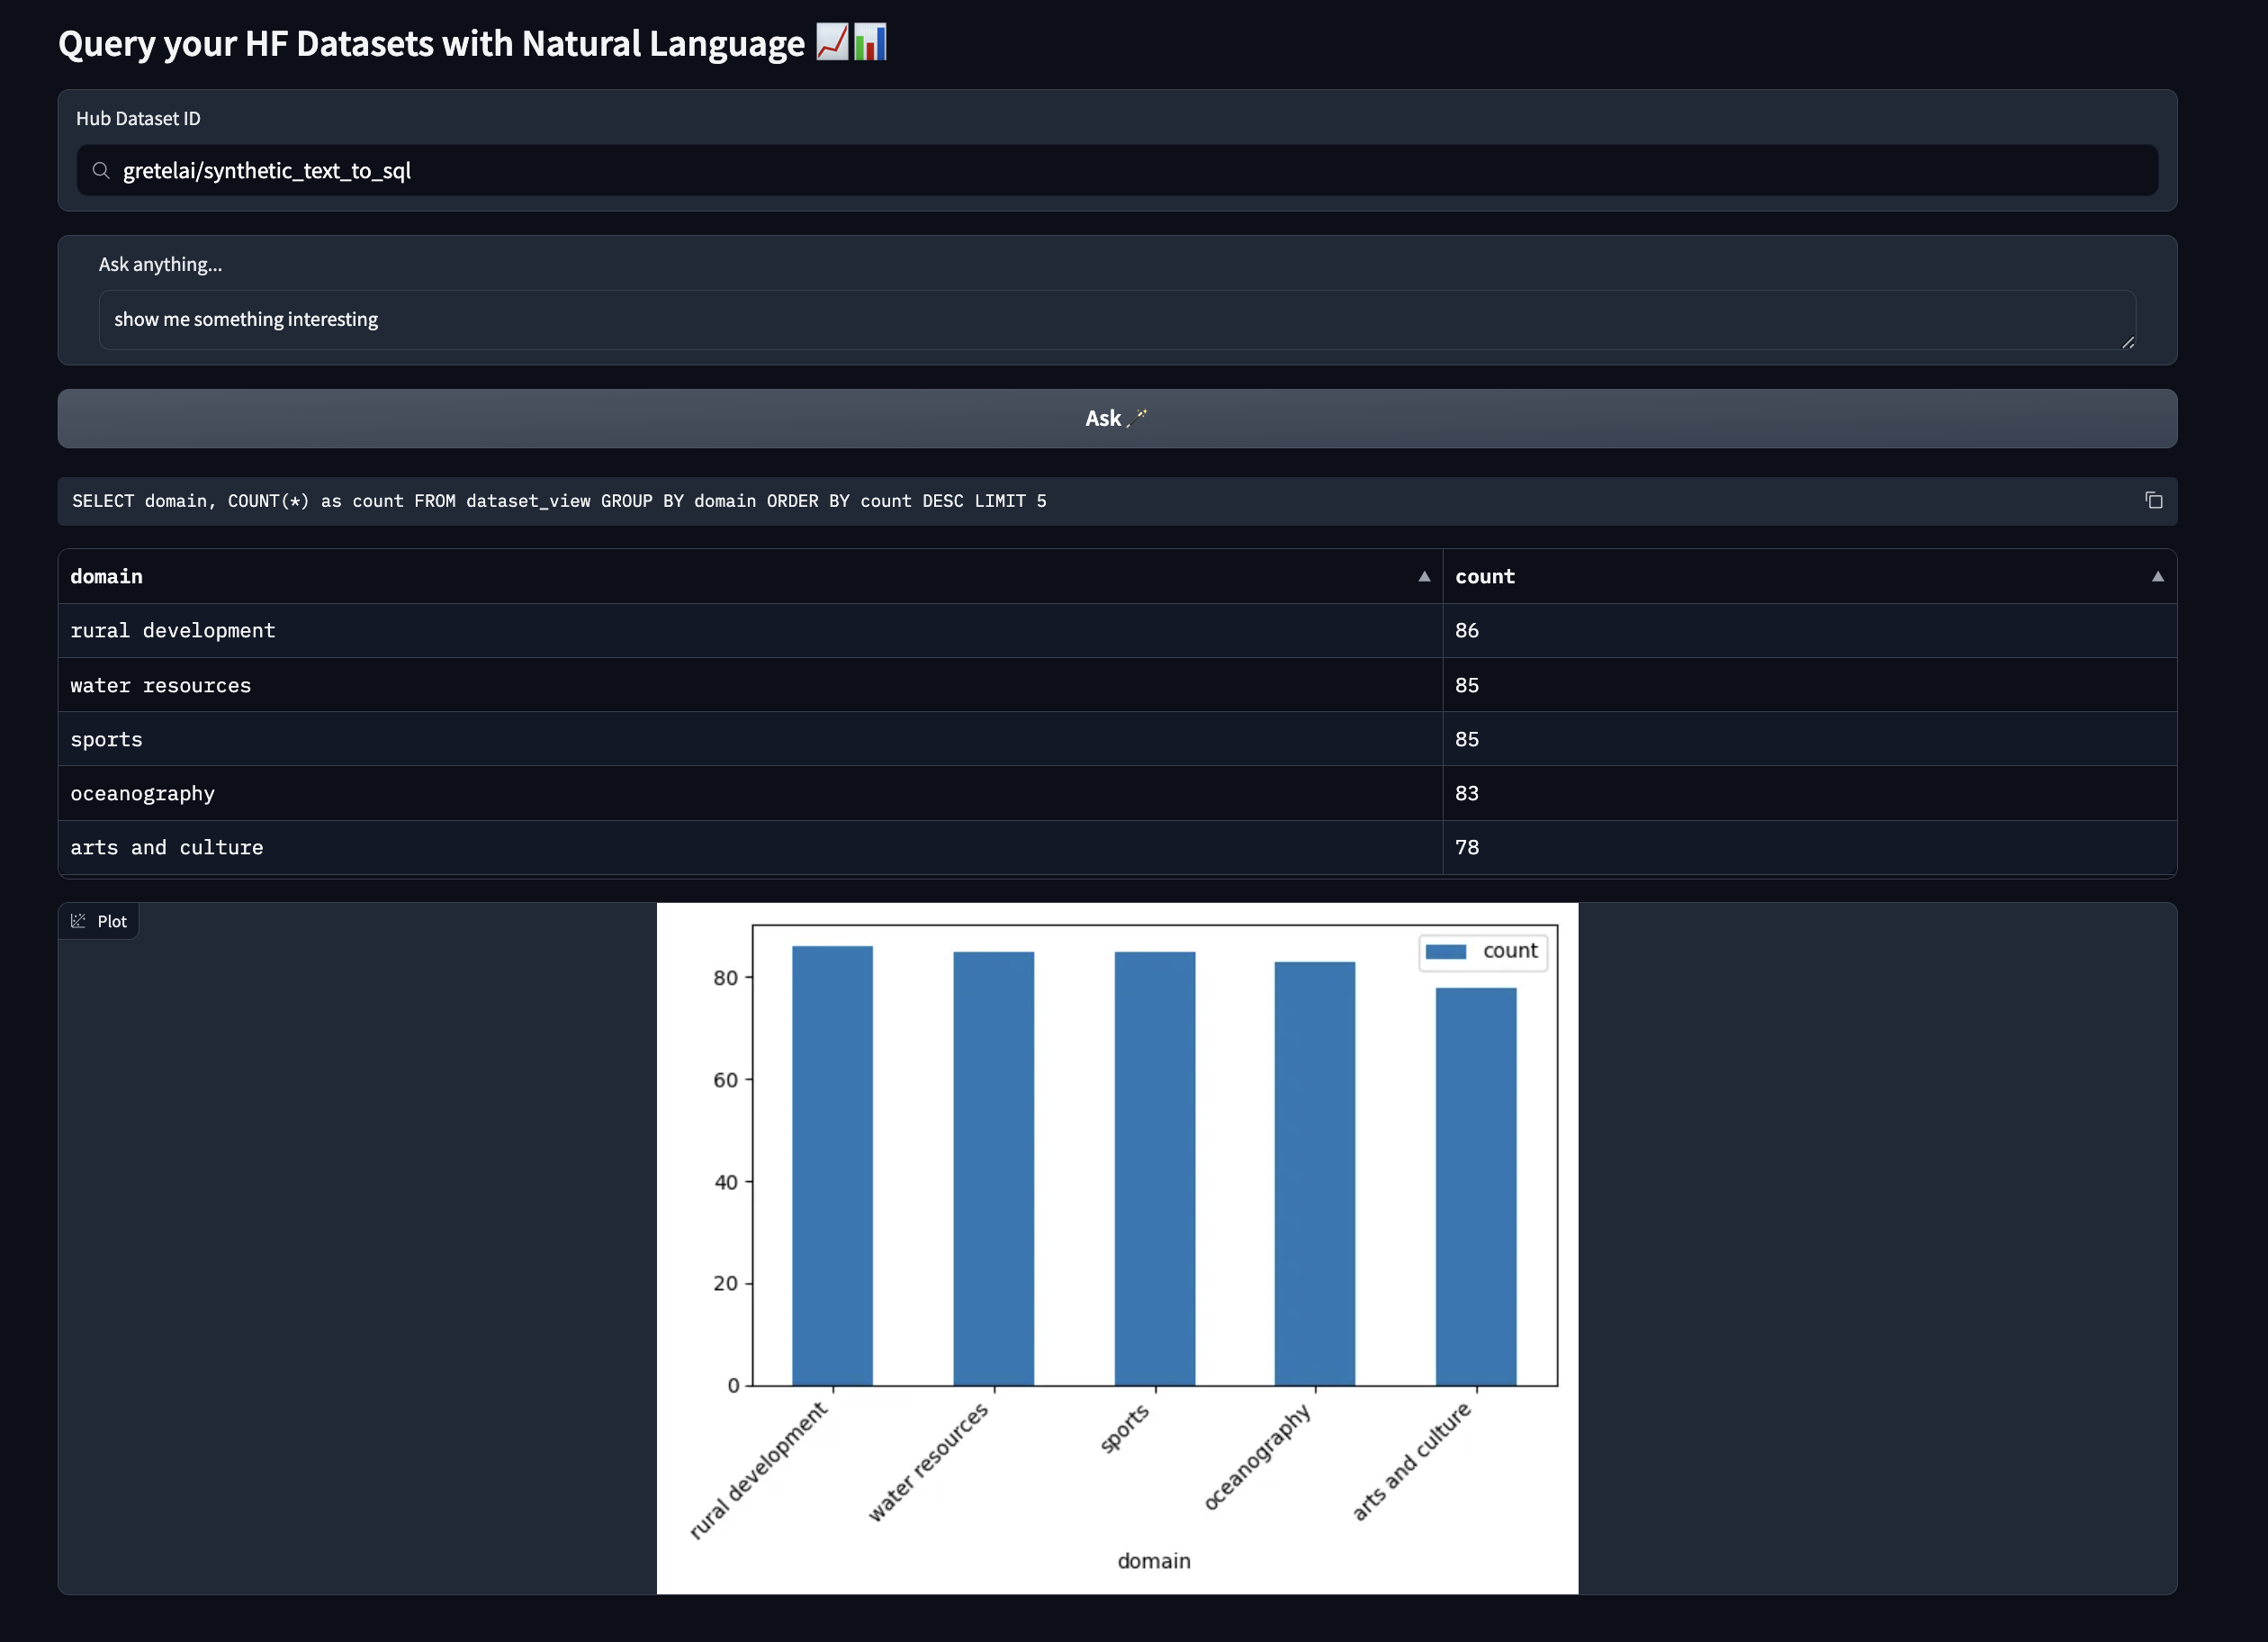Image resolution: width=2268 pixels, height=1642 pixels.
Task: Click the arts and culture row in results
Action: (x=1116, y=847)
